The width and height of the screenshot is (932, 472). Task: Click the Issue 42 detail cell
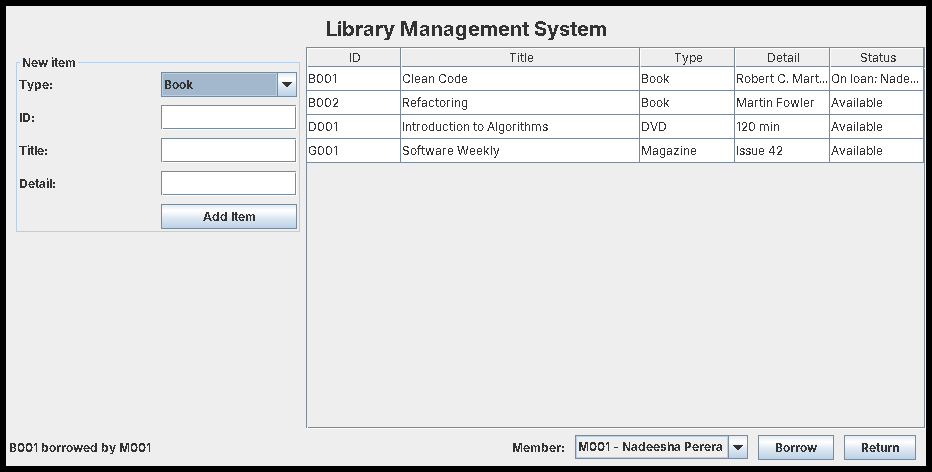click(783, 150)
